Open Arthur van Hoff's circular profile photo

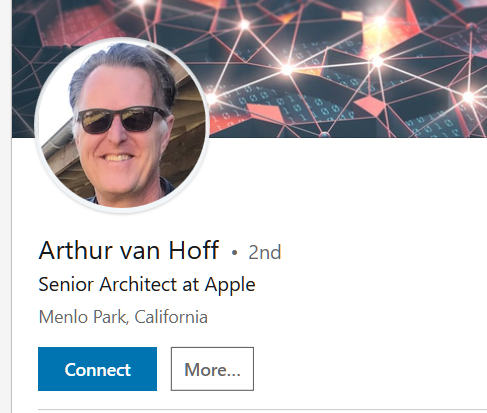(122, 125)
